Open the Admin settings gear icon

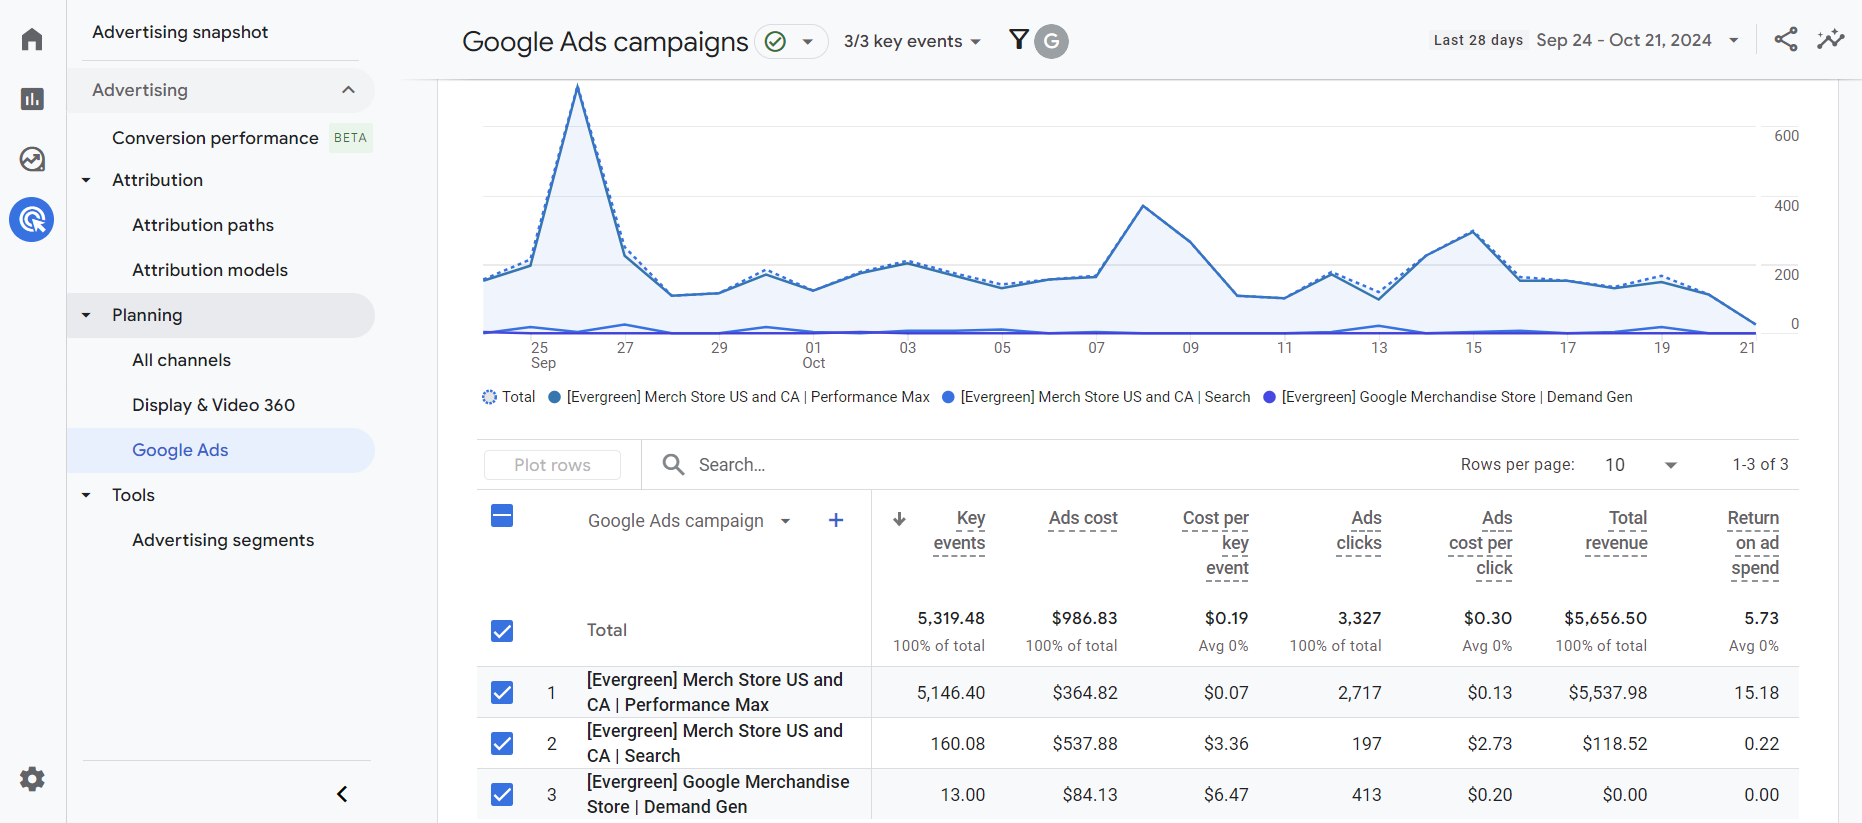click(x=32, y=779)
